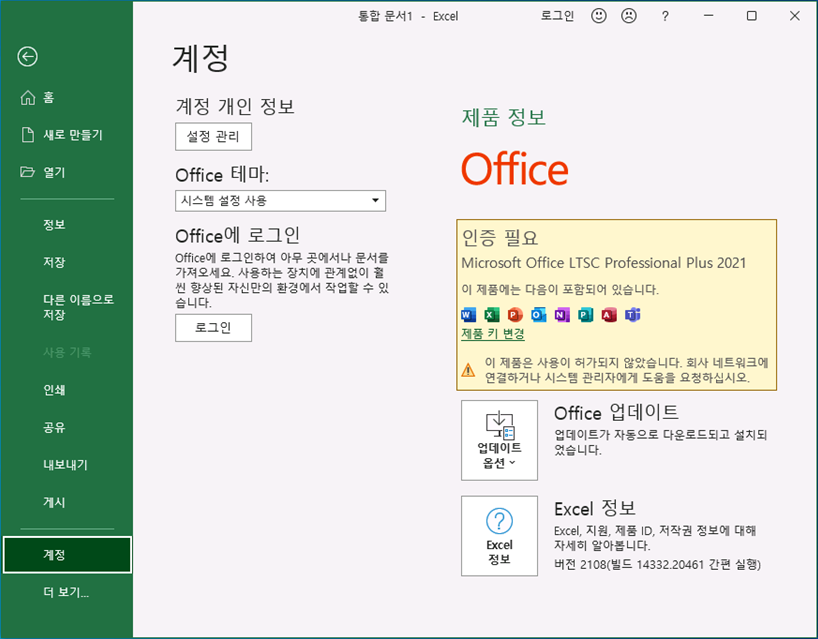818x639 pixels.
Task: Click the Office 업데이트 heading
Action: coord(616,413)
